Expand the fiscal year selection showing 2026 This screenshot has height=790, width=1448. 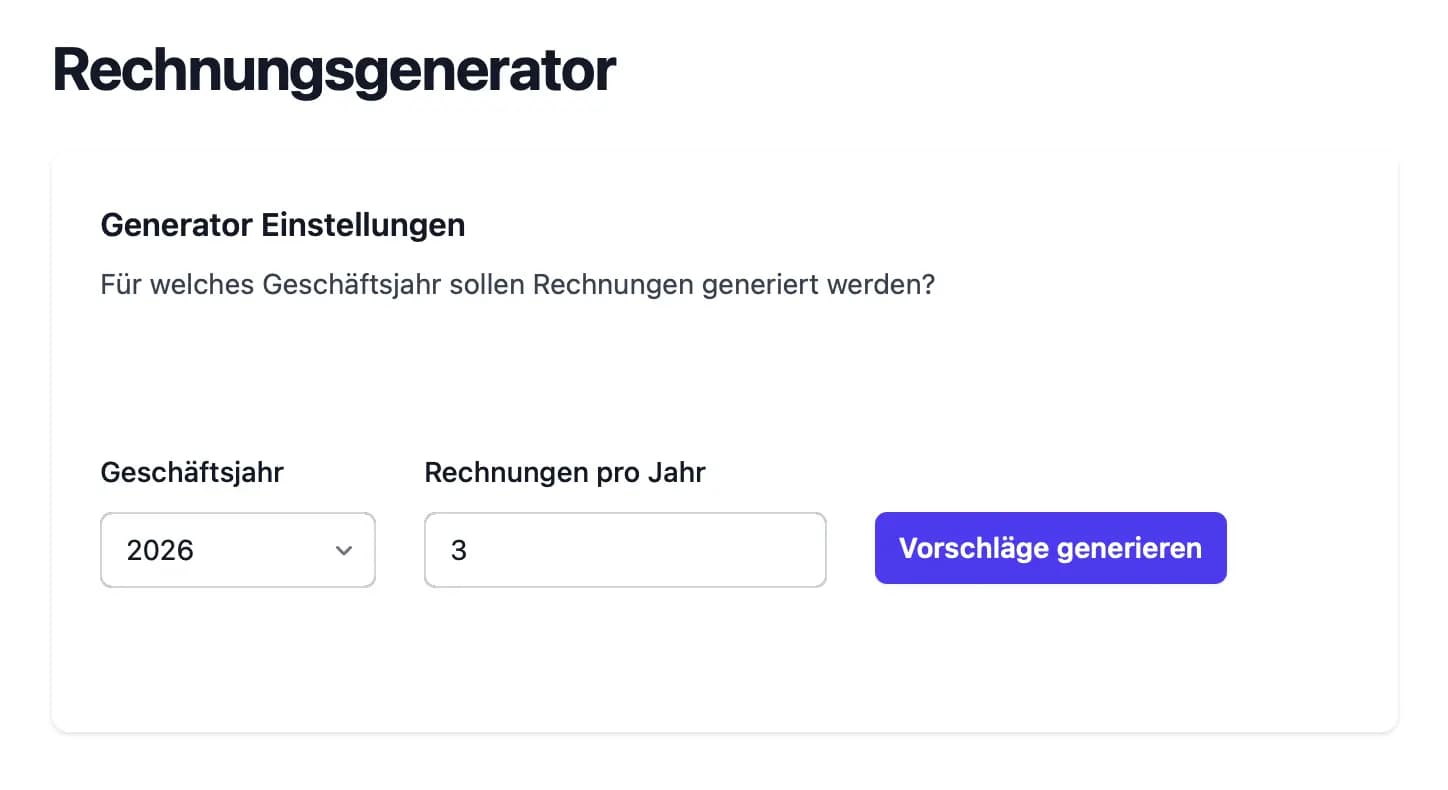237,550
